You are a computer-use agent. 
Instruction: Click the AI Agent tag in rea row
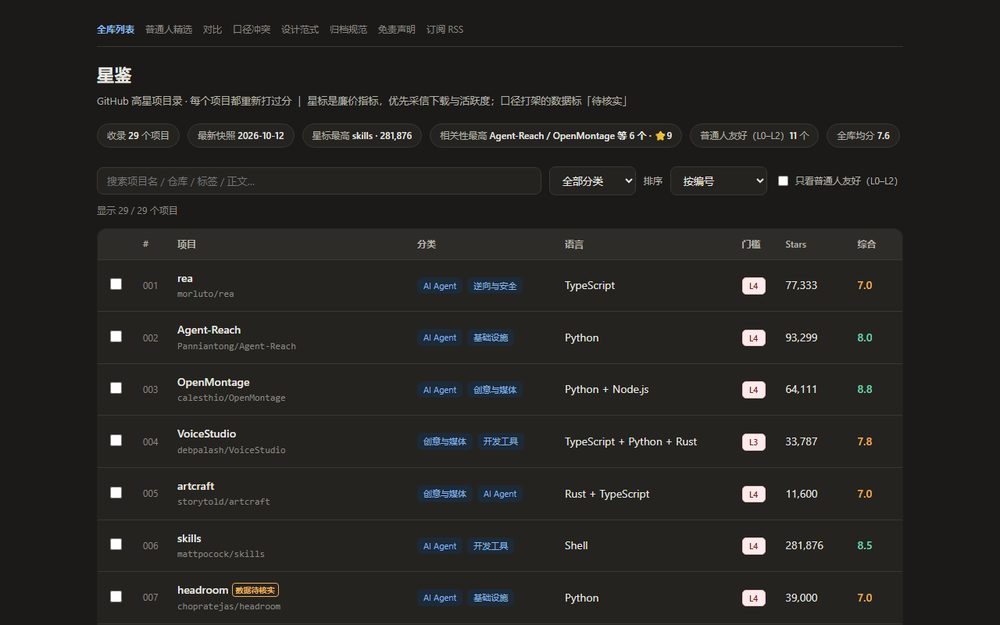tap(439, 286)
